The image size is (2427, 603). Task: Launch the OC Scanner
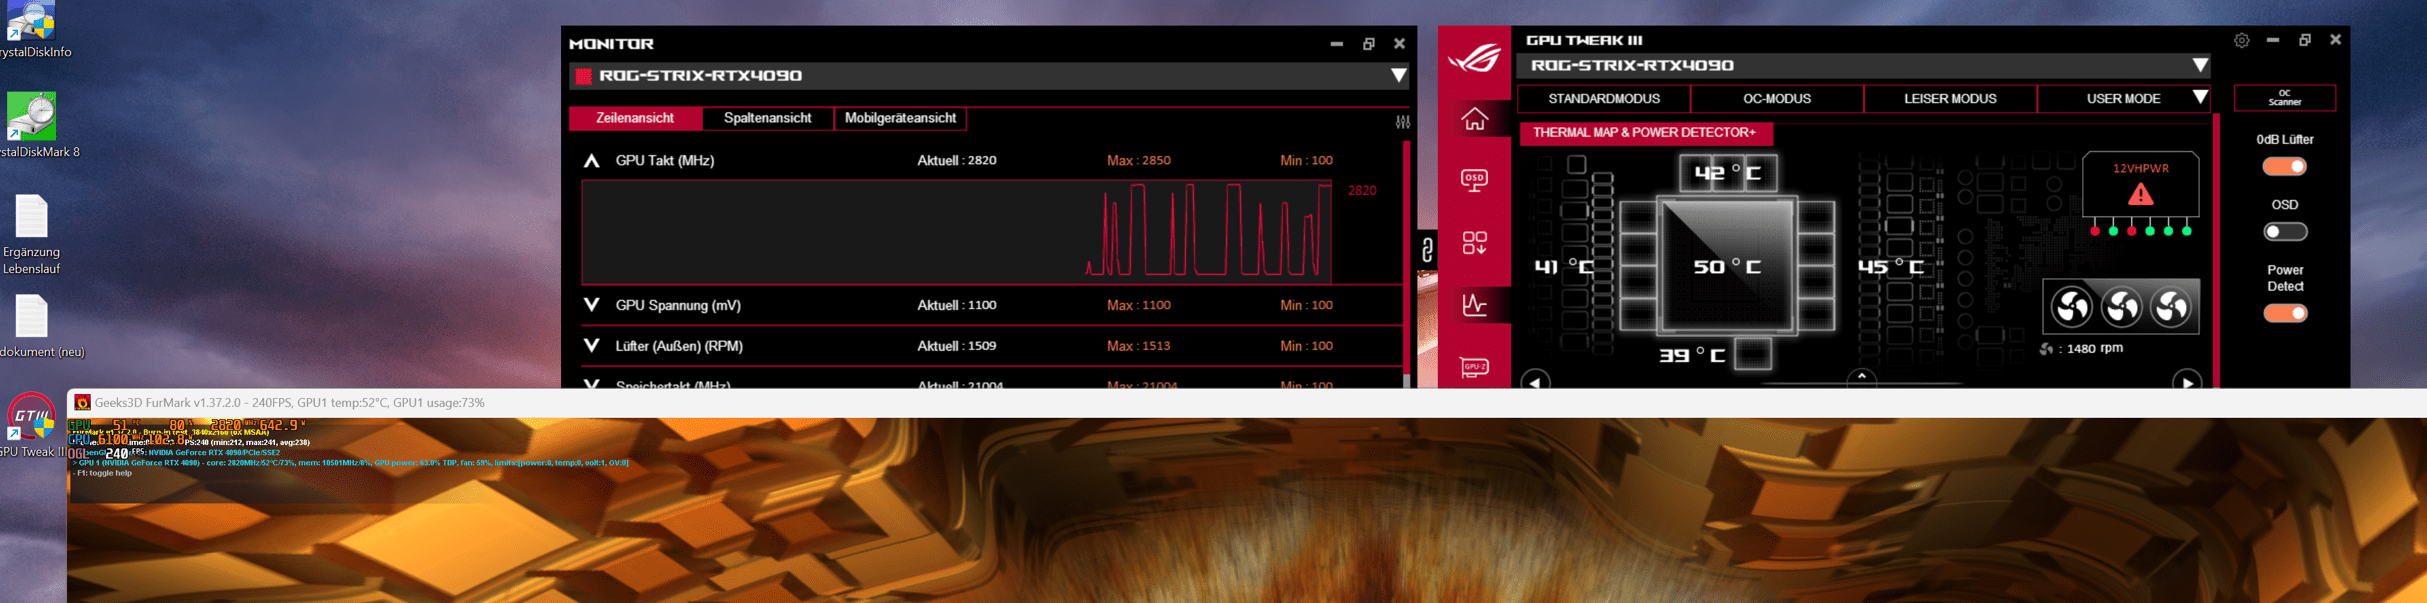pos(2284,98)
